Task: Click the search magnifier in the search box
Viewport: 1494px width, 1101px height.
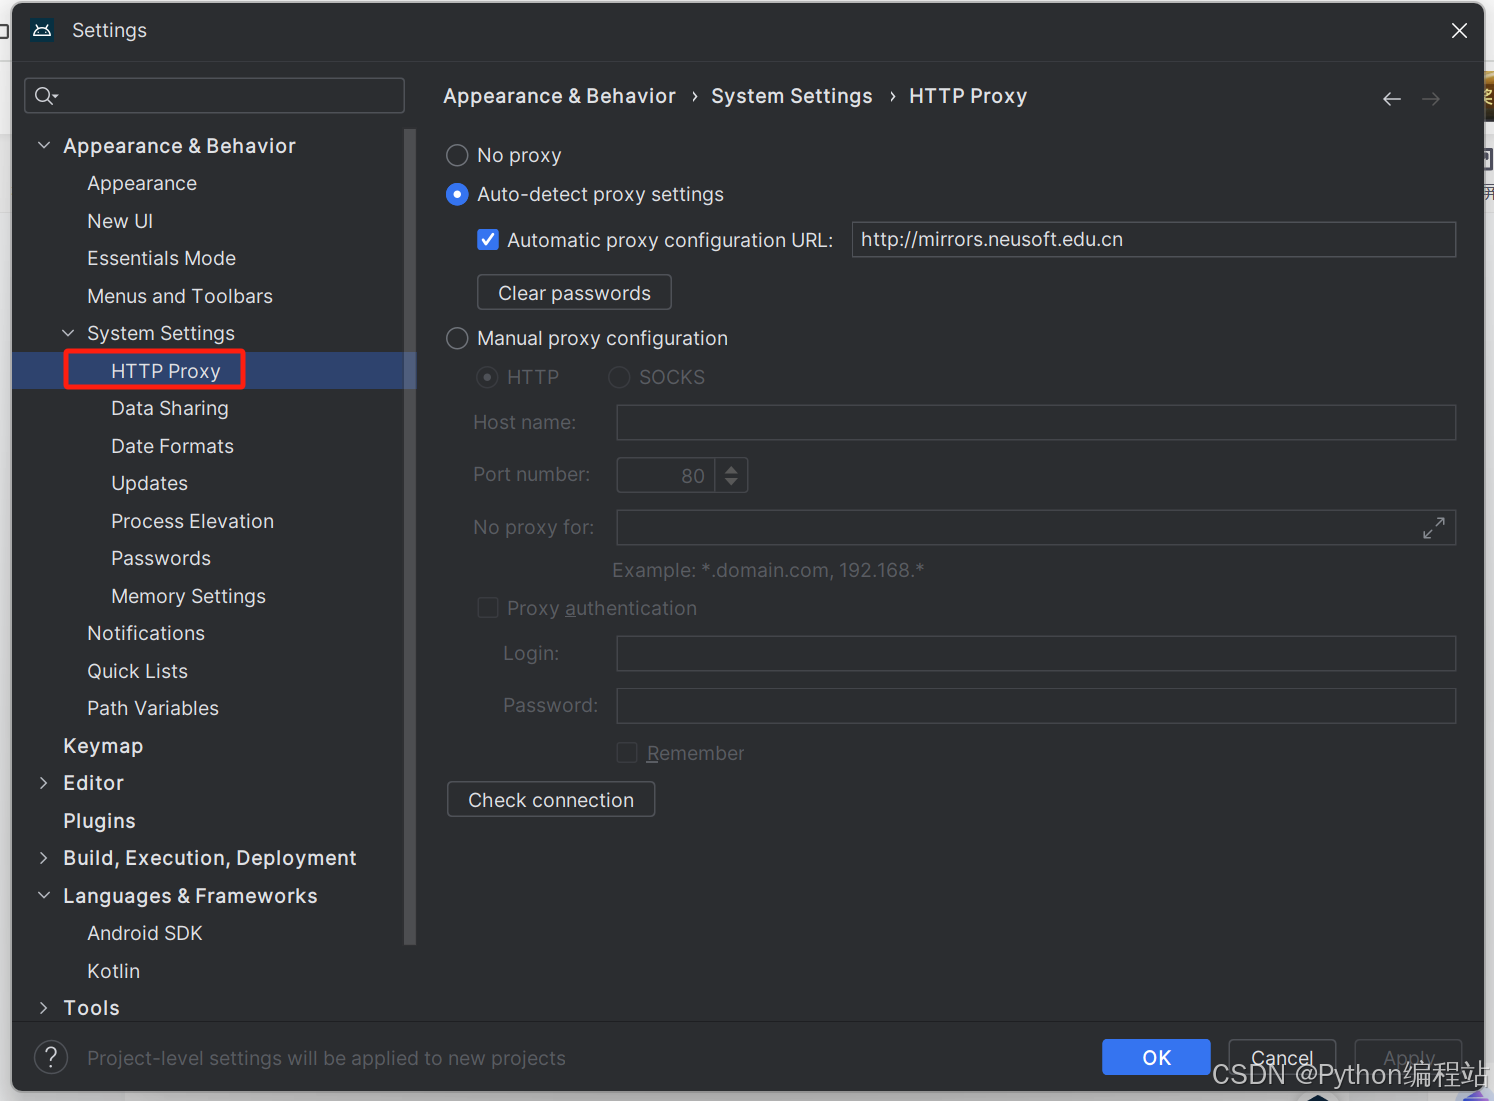Action: coord(44,95)
